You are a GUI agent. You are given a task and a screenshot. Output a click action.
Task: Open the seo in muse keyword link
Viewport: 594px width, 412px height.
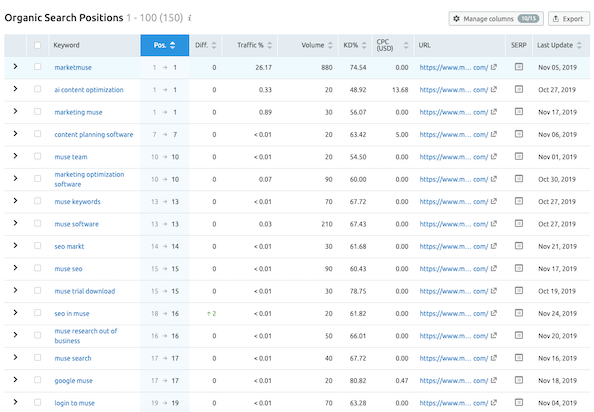point(72,314)
